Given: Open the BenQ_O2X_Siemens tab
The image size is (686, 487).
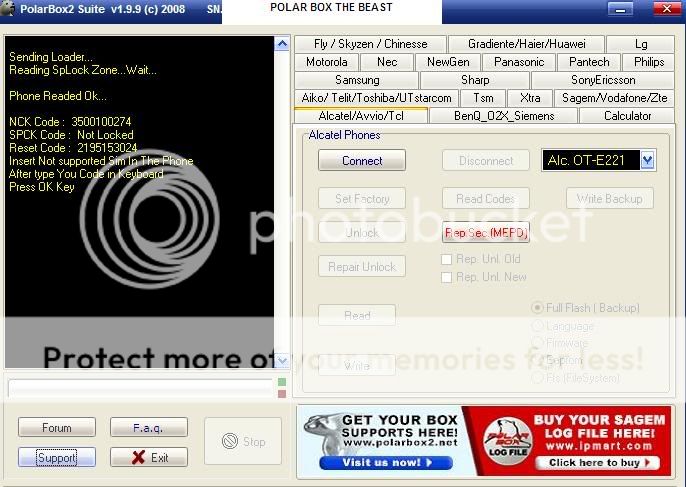Looking at the screenshot, I should click(504, 116).
